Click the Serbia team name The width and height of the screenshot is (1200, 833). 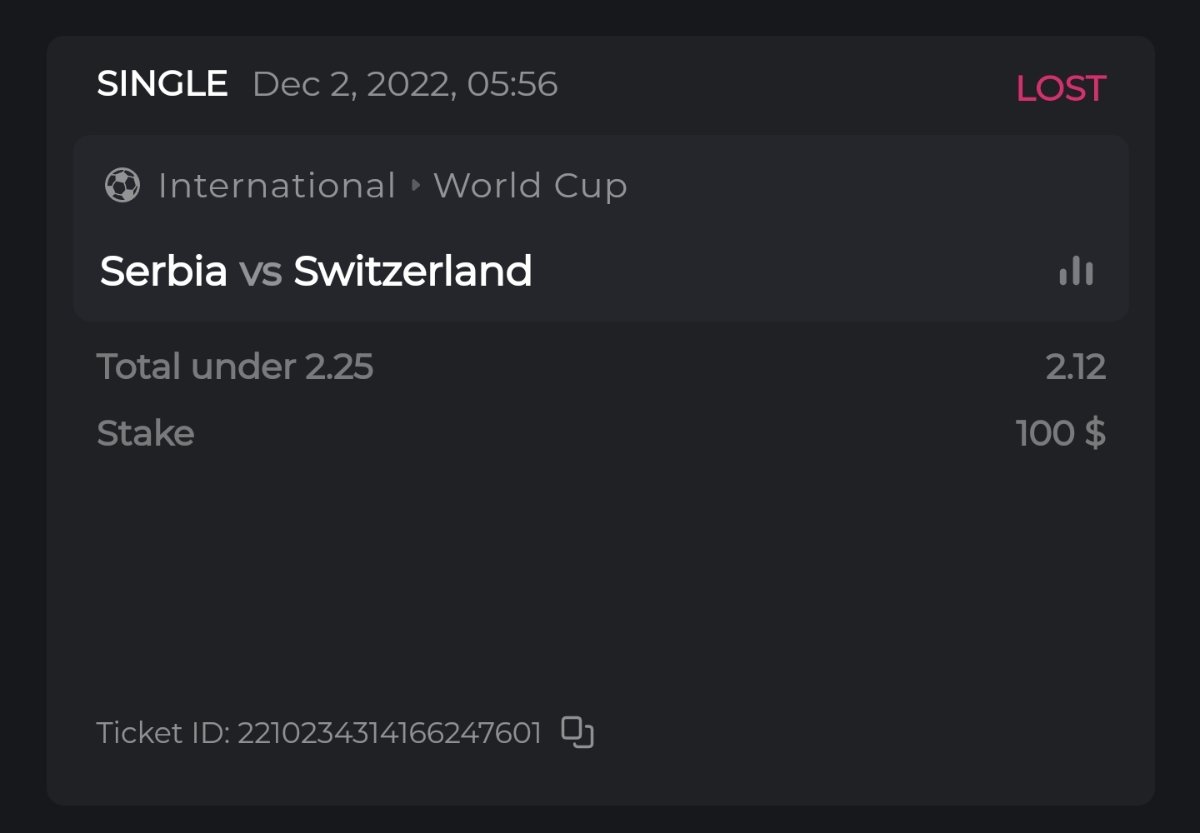164,271
